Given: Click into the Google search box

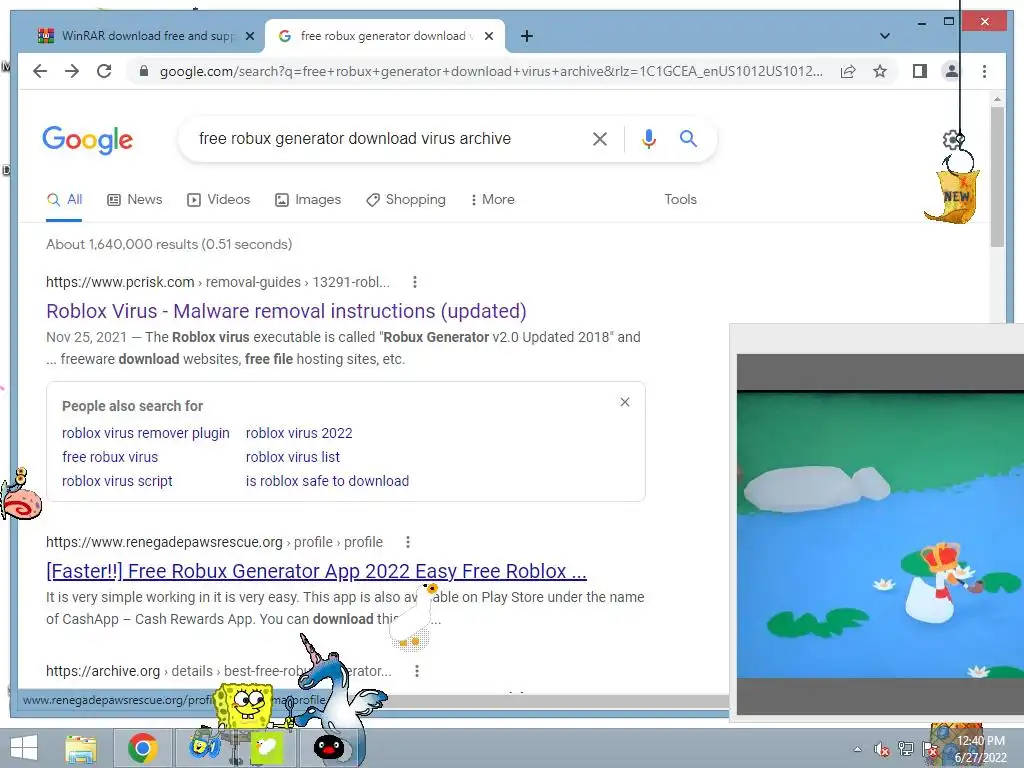Looking at the screenshot, I should (355, 138).
